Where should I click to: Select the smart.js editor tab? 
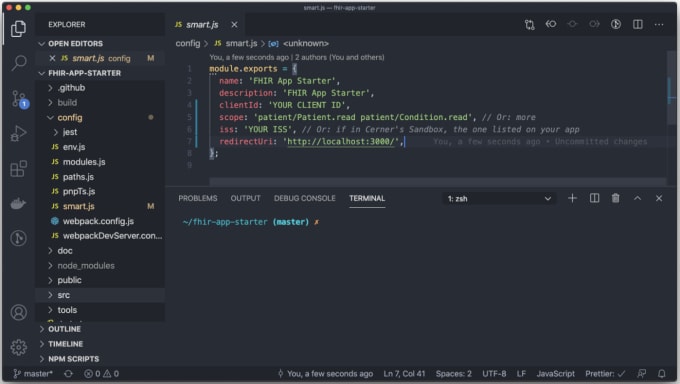pyautogui.click(x=202, y=25)
